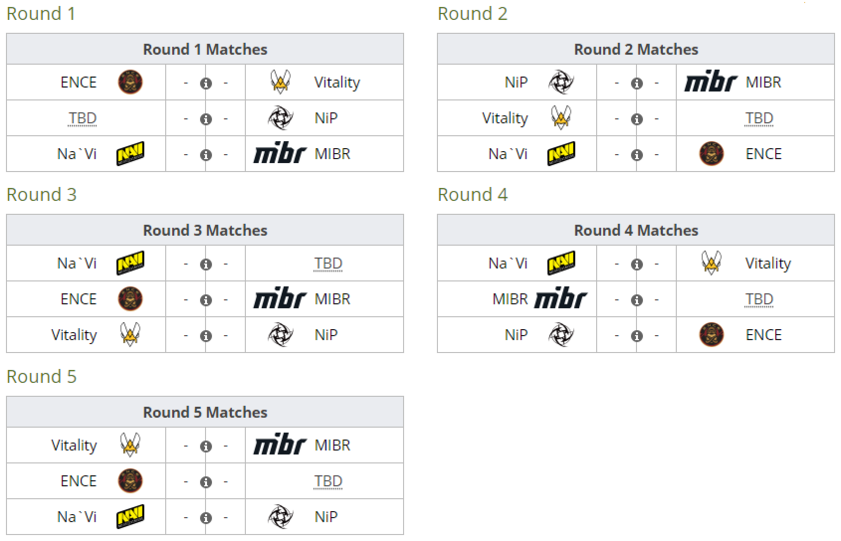Open info icon for Na`Vi vs NiP Round 5

206,518
